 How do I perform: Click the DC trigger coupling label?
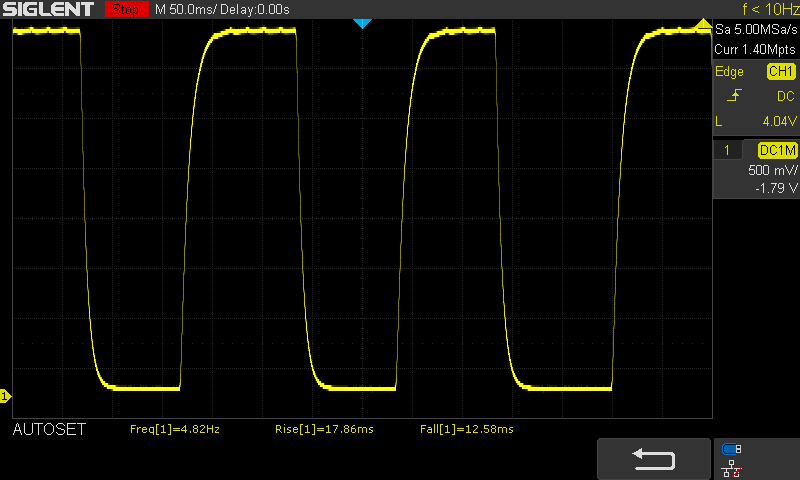coord(786,96)
